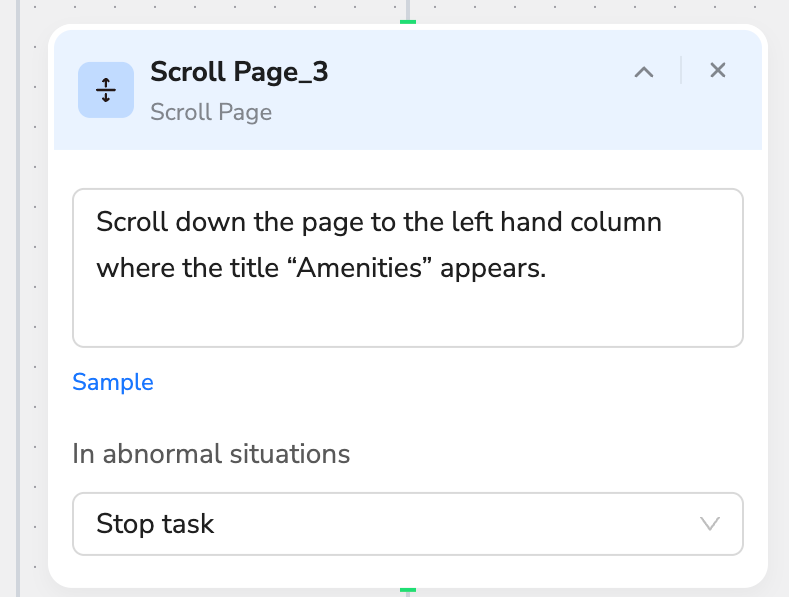Select the connector line above the card

[408, 10]
